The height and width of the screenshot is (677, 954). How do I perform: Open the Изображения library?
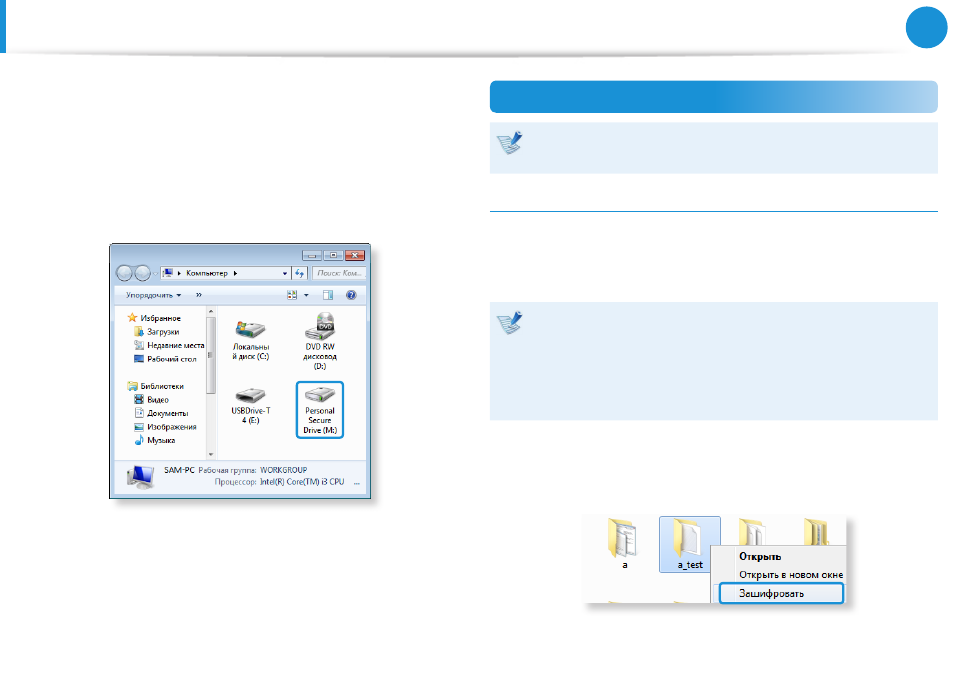coord(165,426)
